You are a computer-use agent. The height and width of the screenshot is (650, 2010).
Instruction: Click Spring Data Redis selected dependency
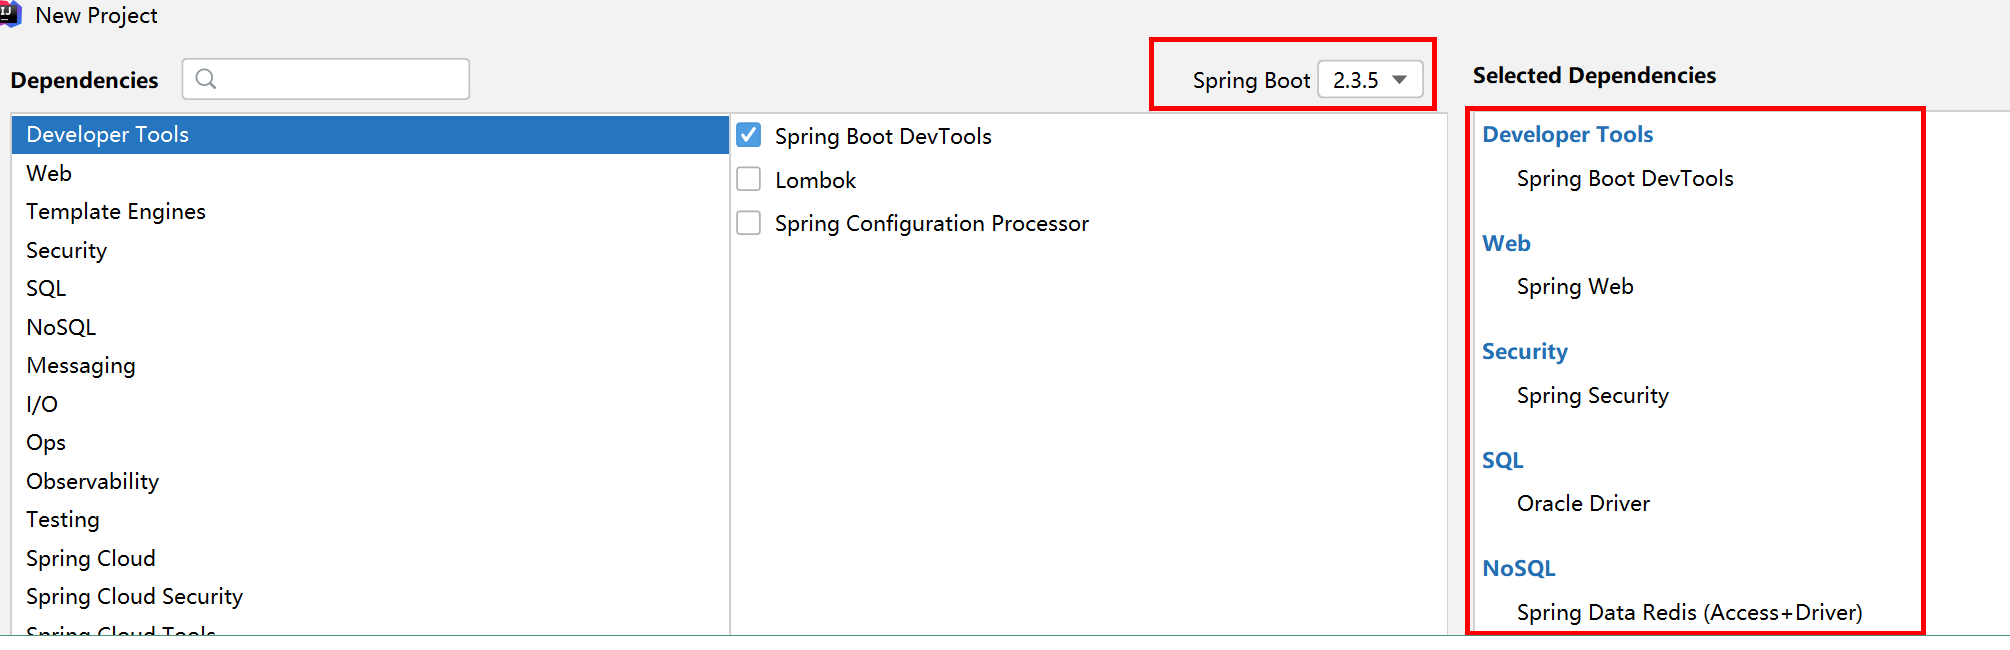pyautogui.click(x=1689, y=612)
